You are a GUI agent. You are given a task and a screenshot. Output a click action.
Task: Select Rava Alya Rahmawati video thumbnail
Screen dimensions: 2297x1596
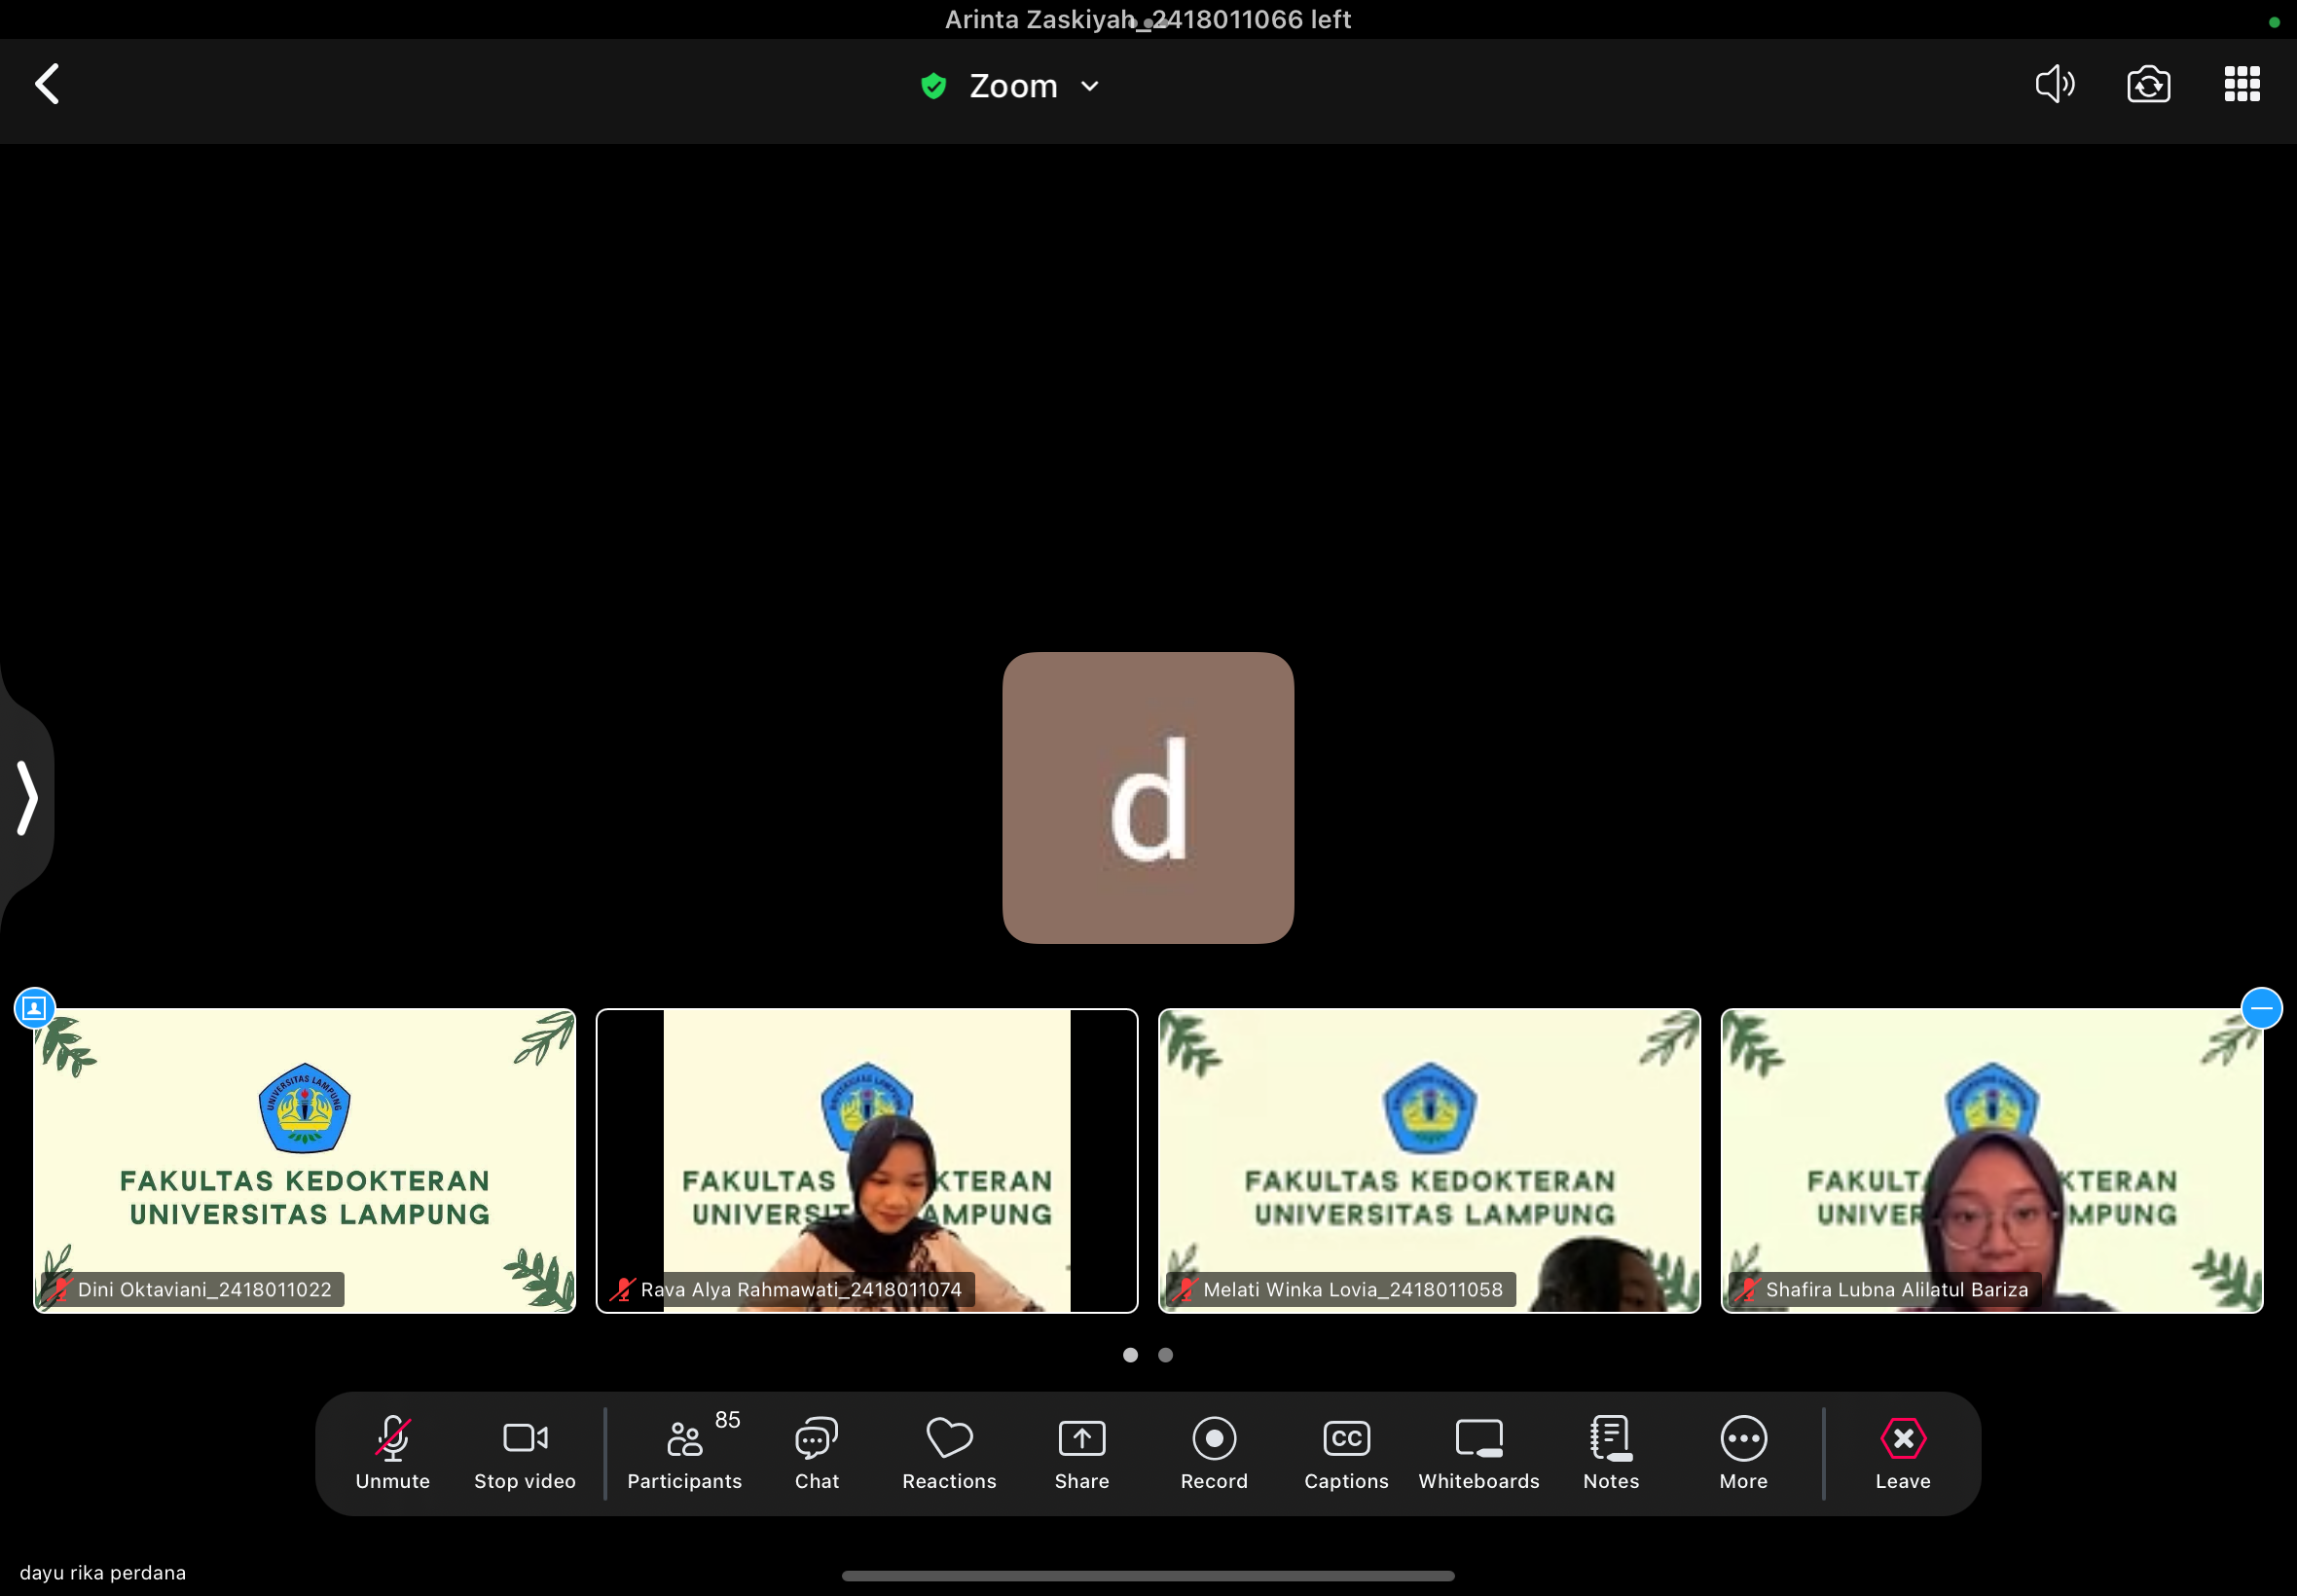tap(867, 1160)
